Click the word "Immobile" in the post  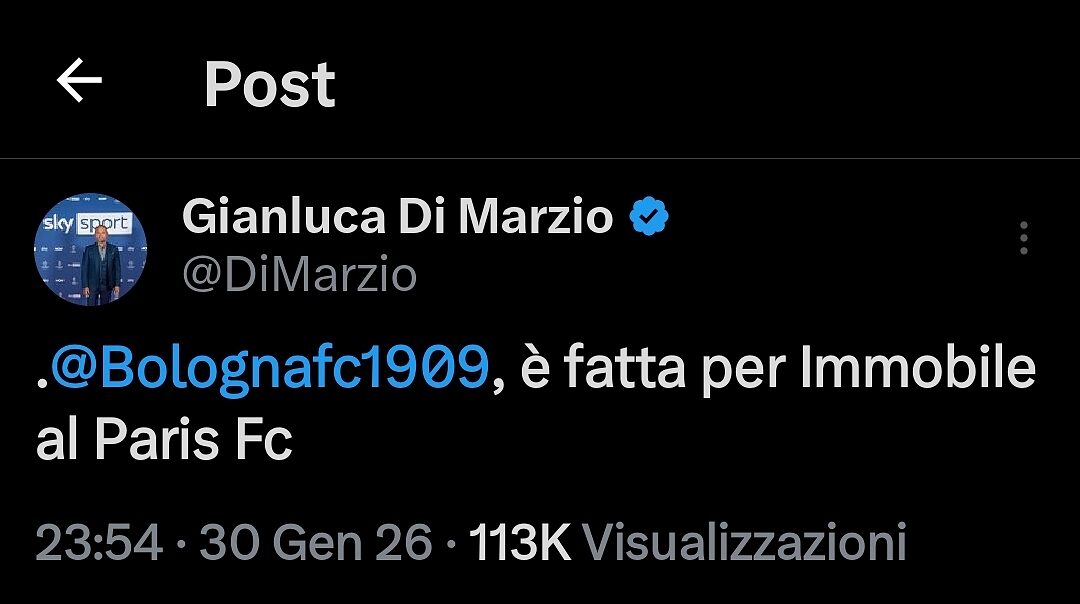[x=917, y=369]
